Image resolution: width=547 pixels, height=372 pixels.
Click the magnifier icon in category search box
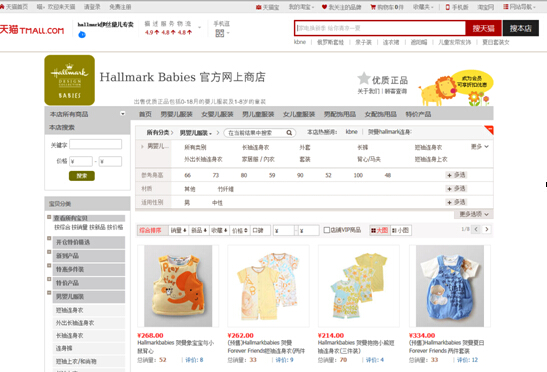pos(289,133)
